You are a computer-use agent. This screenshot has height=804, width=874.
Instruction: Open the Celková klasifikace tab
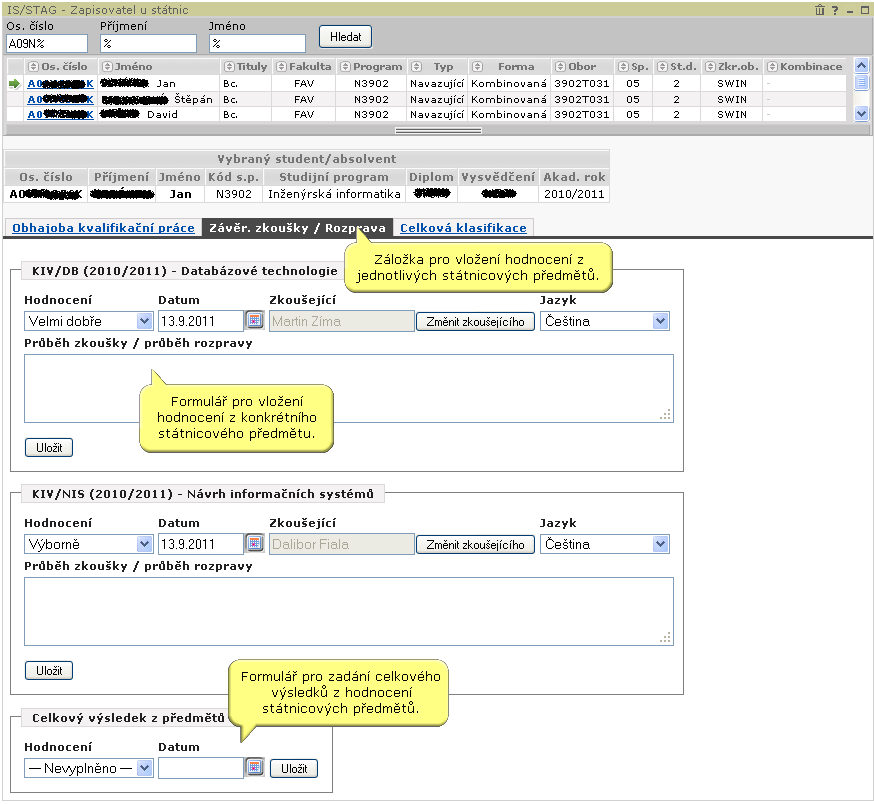pos(463,228)
